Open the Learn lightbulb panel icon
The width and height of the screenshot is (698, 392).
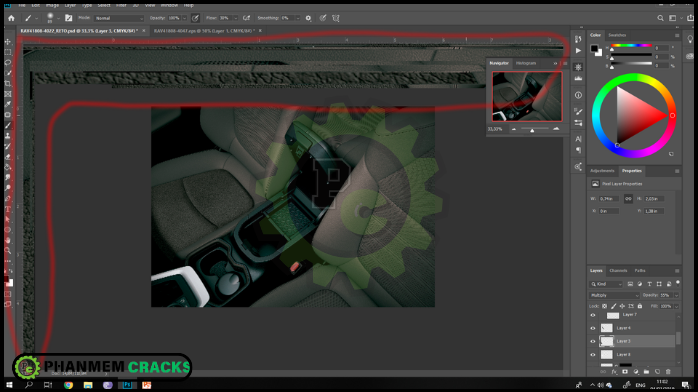(690, 39)
